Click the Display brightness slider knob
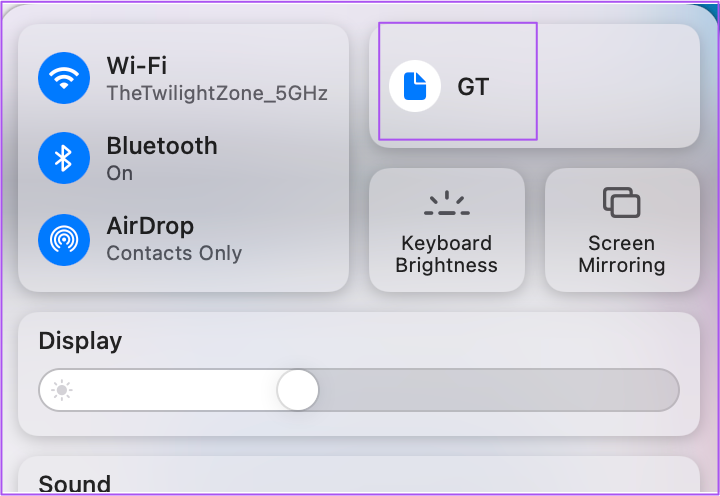720x496 pixels. point(298,390)
